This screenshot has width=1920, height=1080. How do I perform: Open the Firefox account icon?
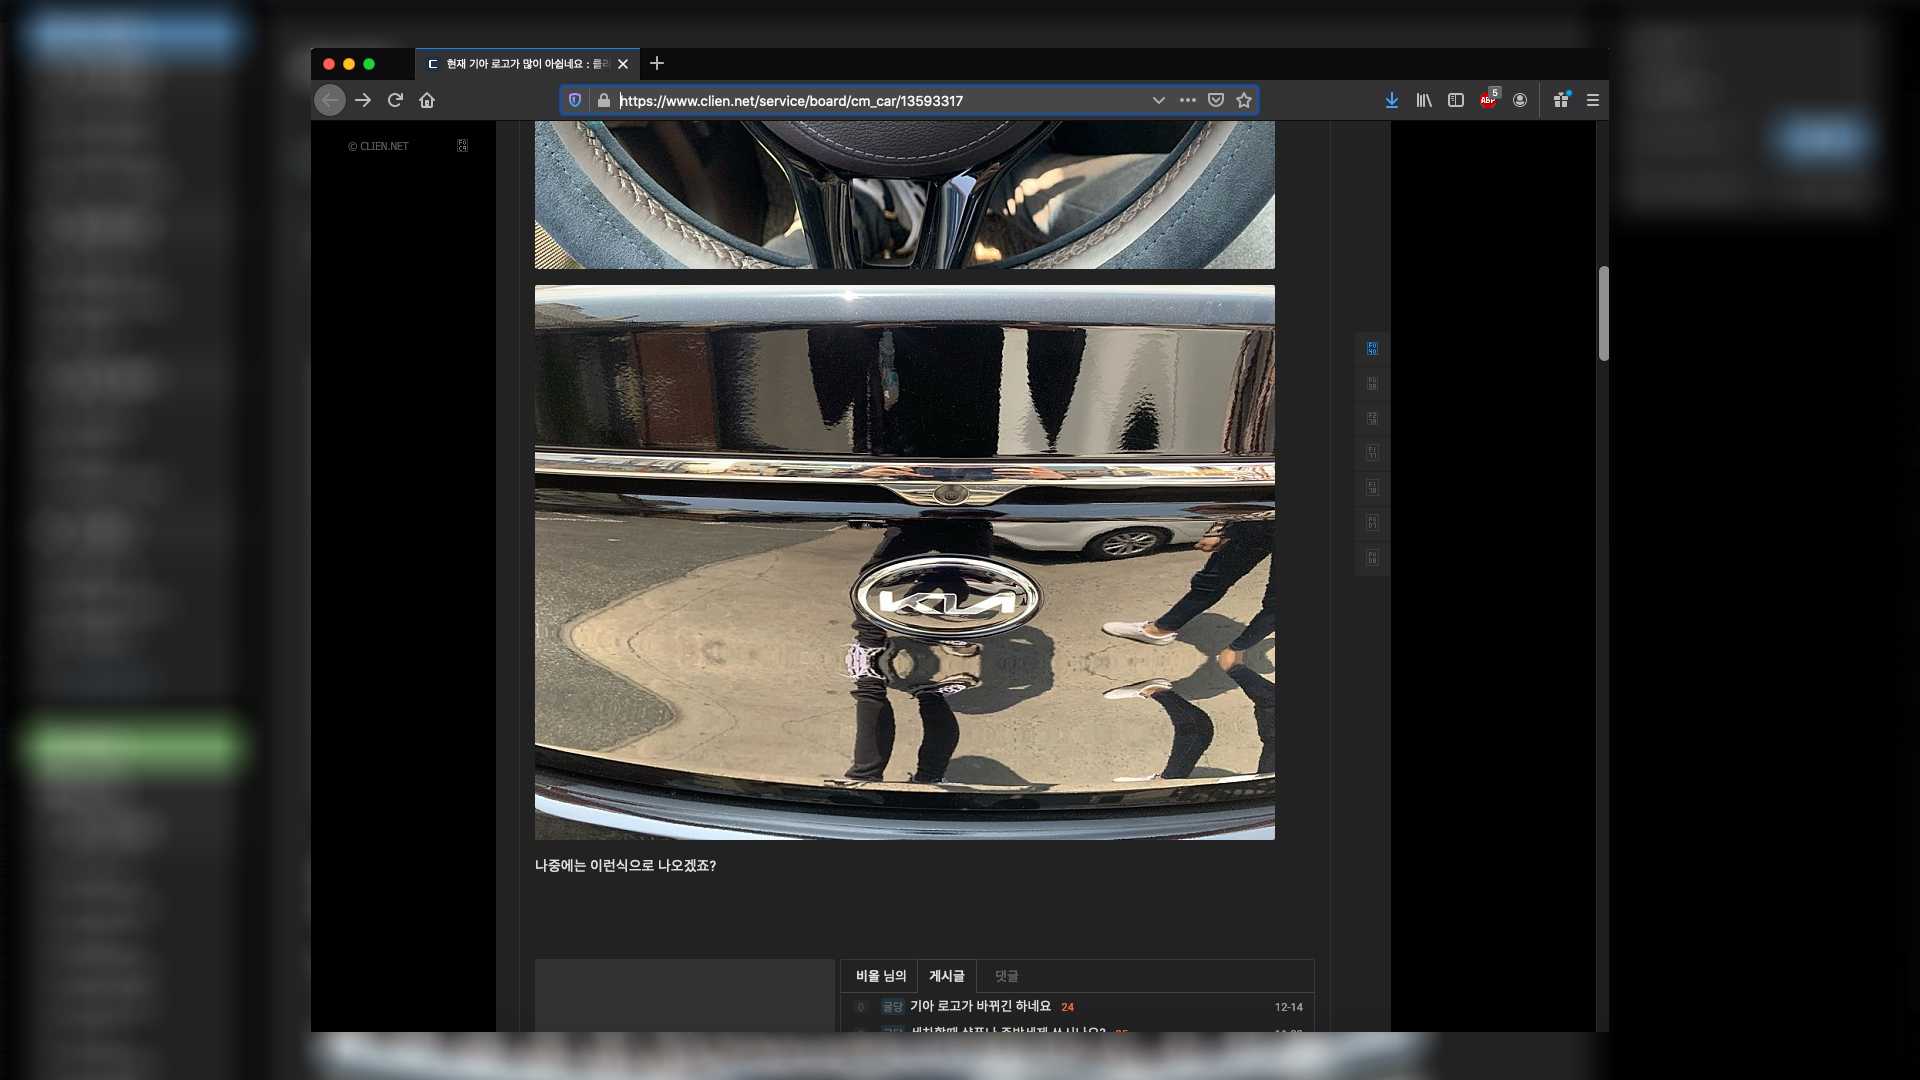tap(1520, 100)
